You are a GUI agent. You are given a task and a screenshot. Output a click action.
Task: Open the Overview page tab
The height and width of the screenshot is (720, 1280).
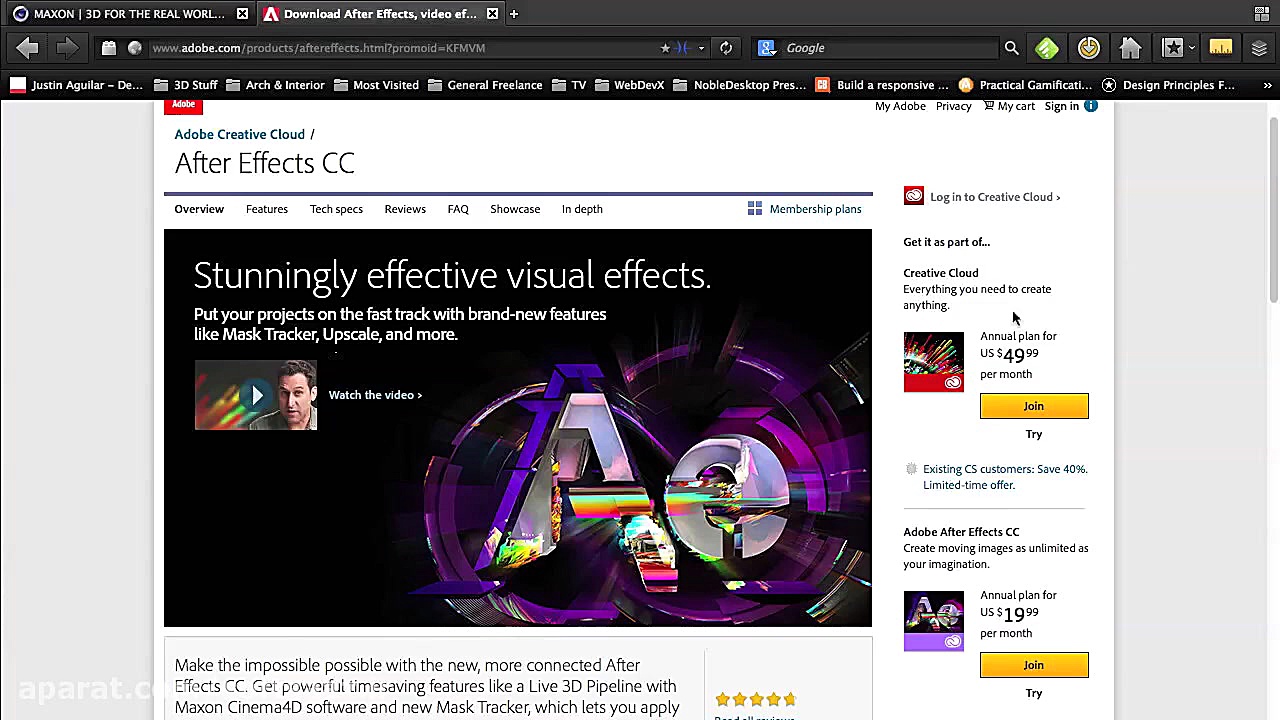199,209
